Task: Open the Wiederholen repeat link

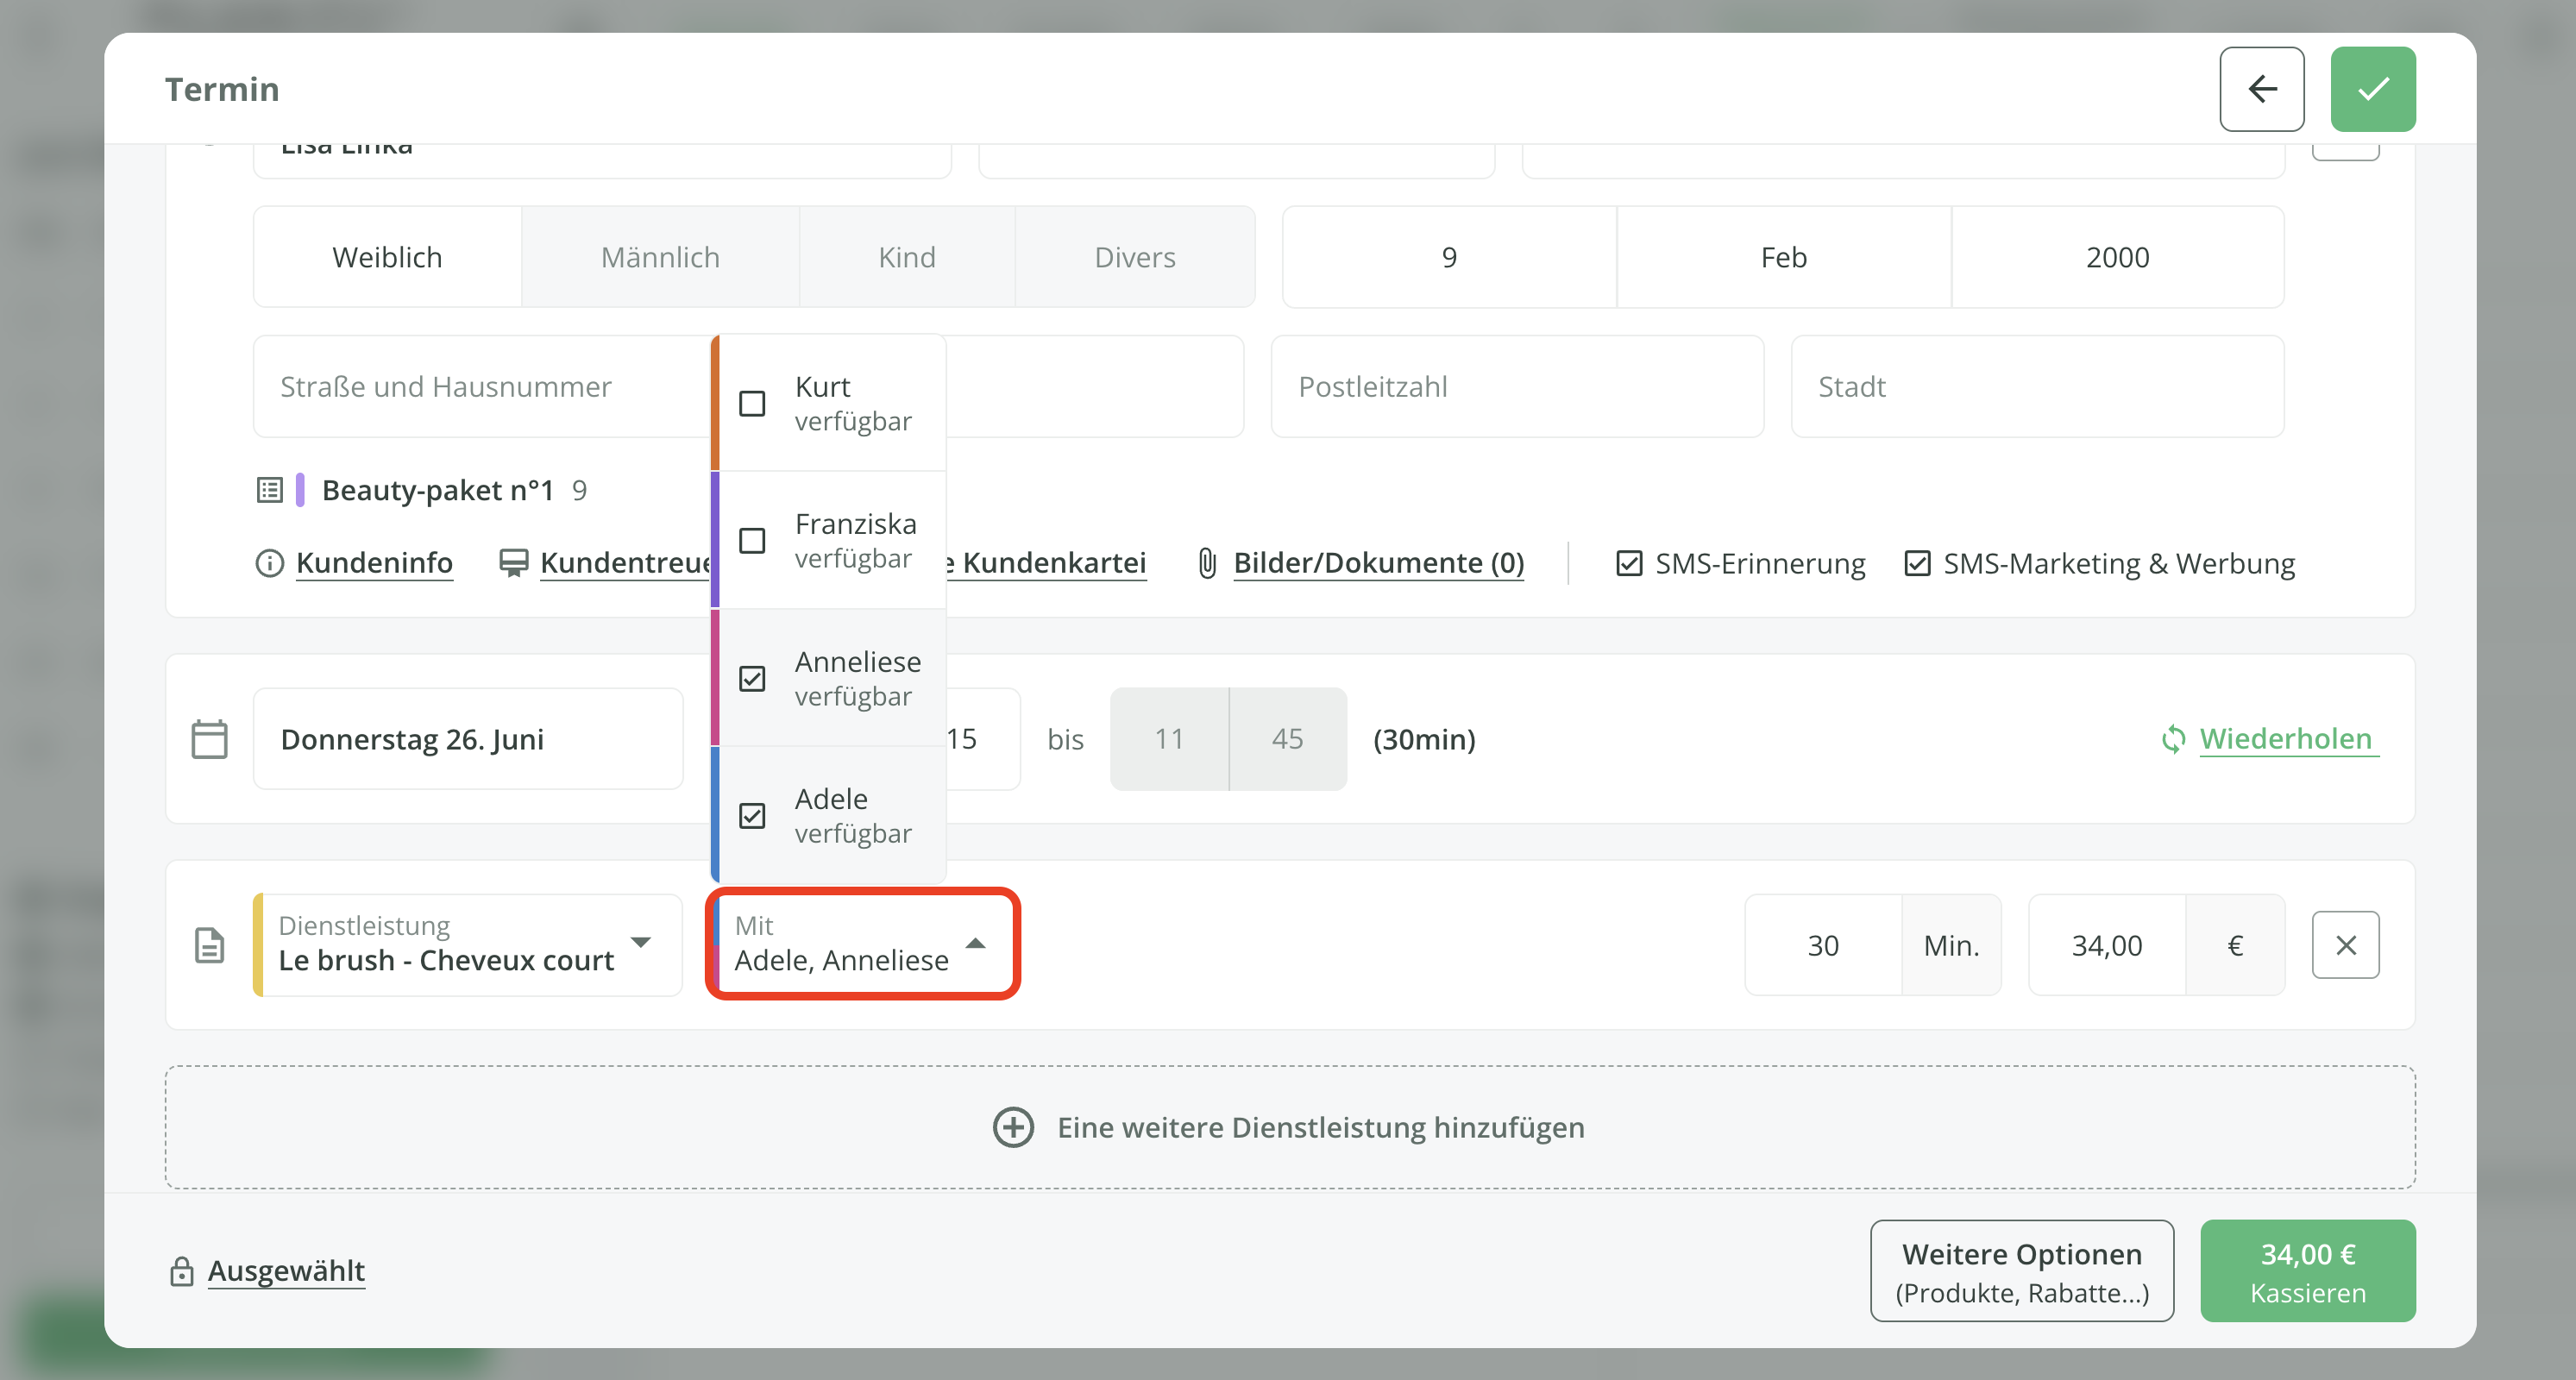Action: [2284, 739]
